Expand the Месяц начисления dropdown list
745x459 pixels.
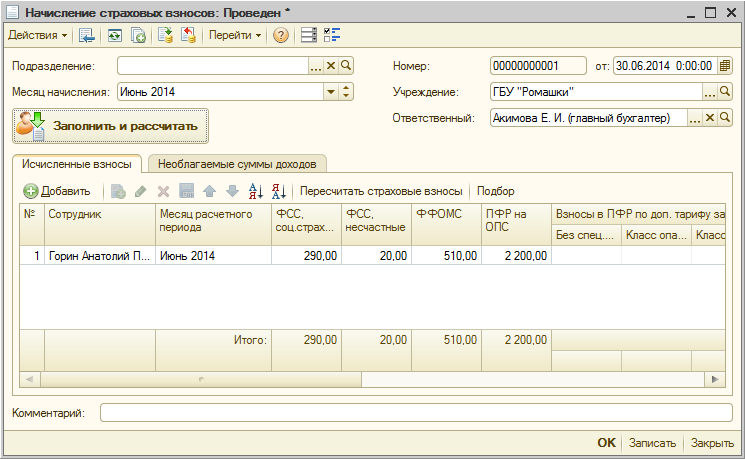click(x=330, y=92)
